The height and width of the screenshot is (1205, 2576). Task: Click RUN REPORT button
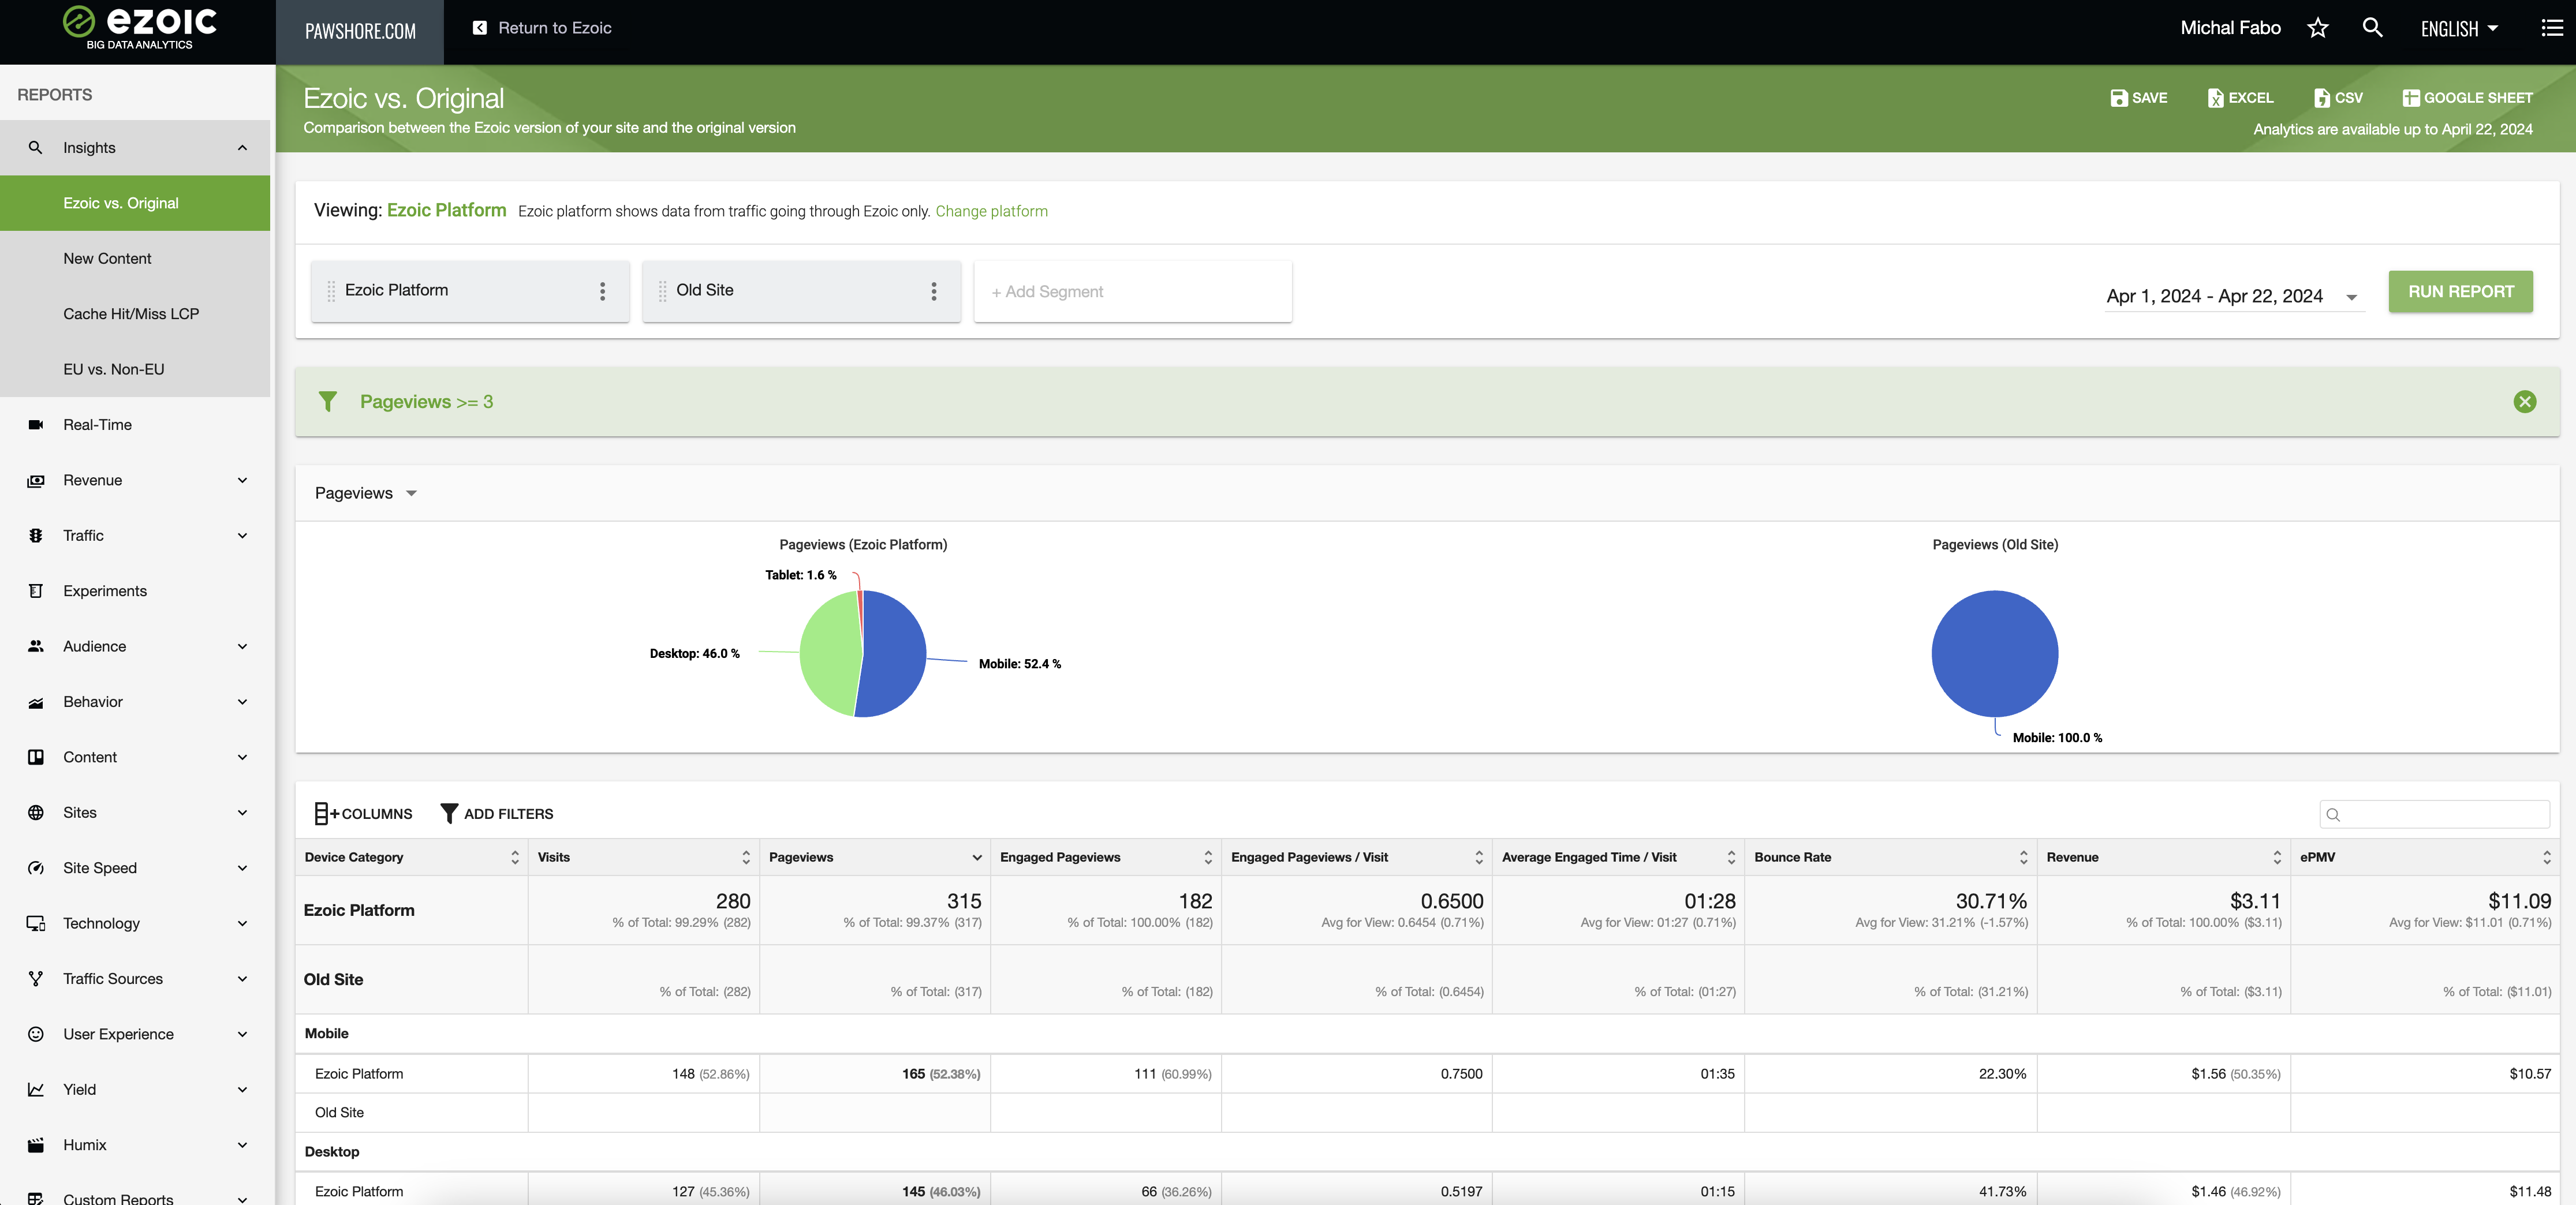tap(2461, 291)
